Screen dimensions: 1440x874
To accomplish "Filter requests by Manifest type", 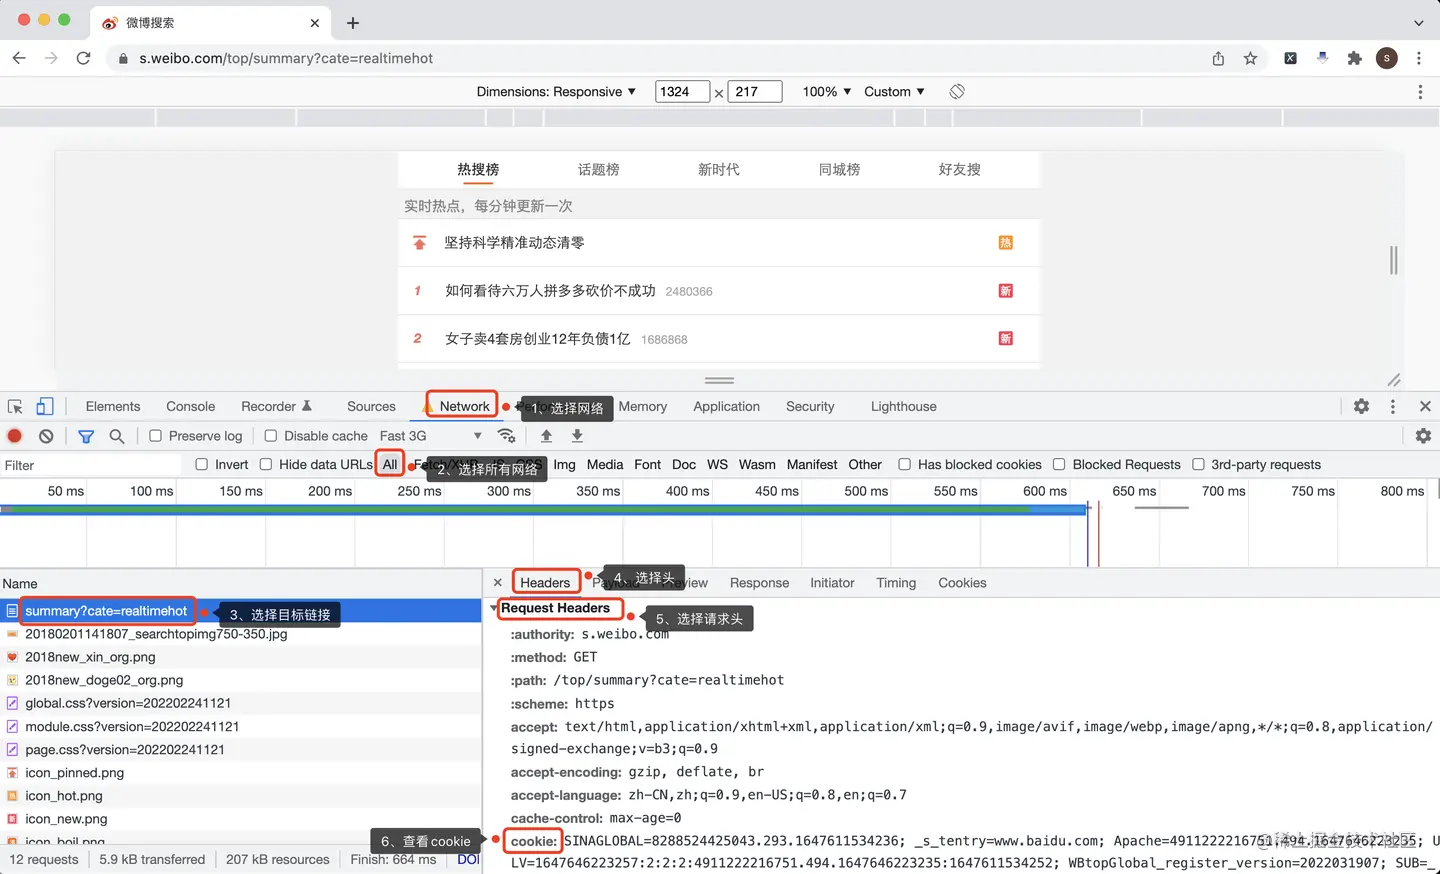I will tap(812, 464).
